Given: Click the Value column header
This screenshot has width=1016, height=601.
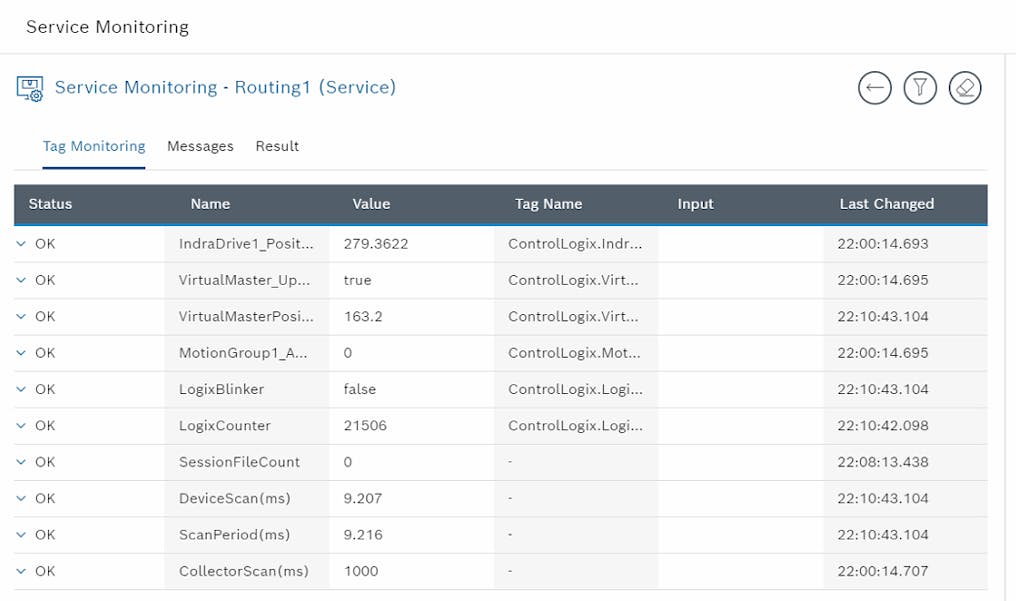Looking at the screenshot, I should [x=371, y=204].
